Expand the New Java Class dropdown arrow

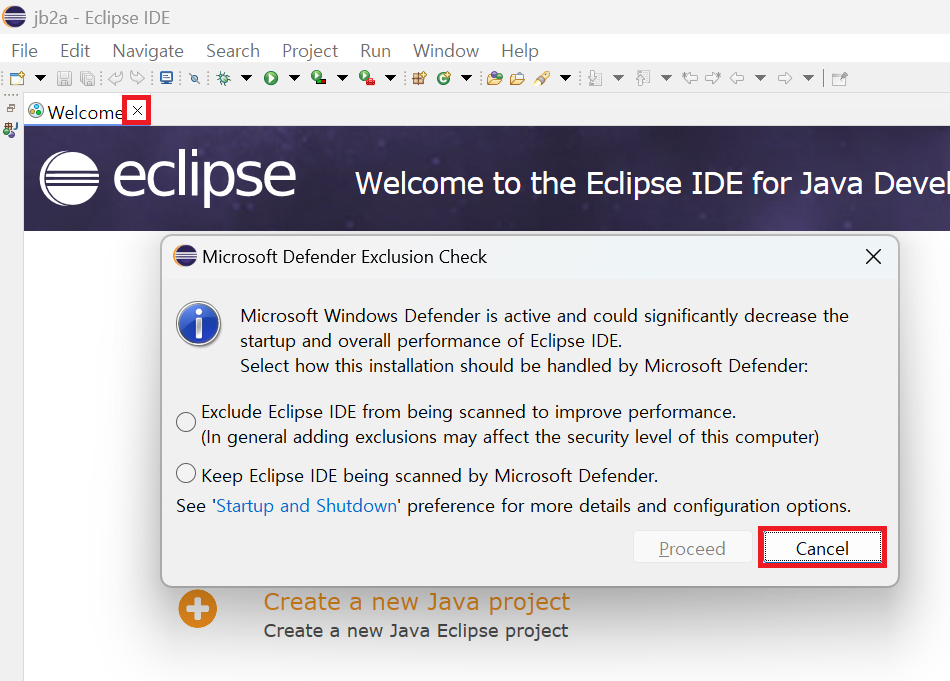(467, 78)
